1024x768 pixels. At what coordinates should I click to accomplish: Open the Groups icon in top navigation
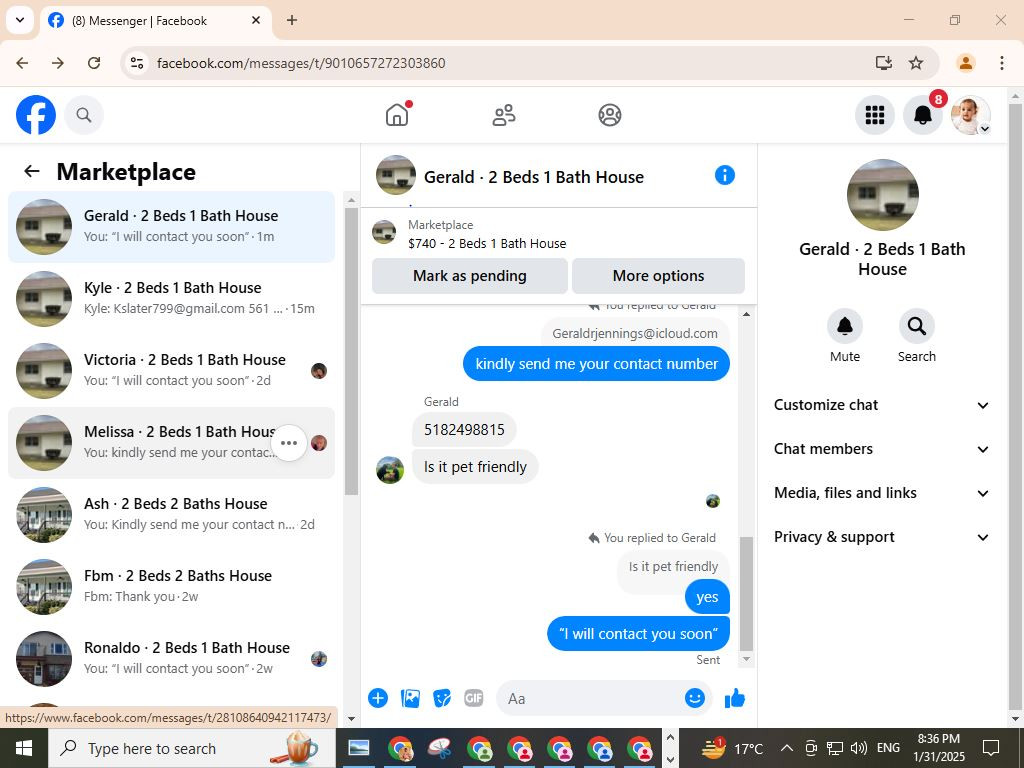[x=610, y=115]
